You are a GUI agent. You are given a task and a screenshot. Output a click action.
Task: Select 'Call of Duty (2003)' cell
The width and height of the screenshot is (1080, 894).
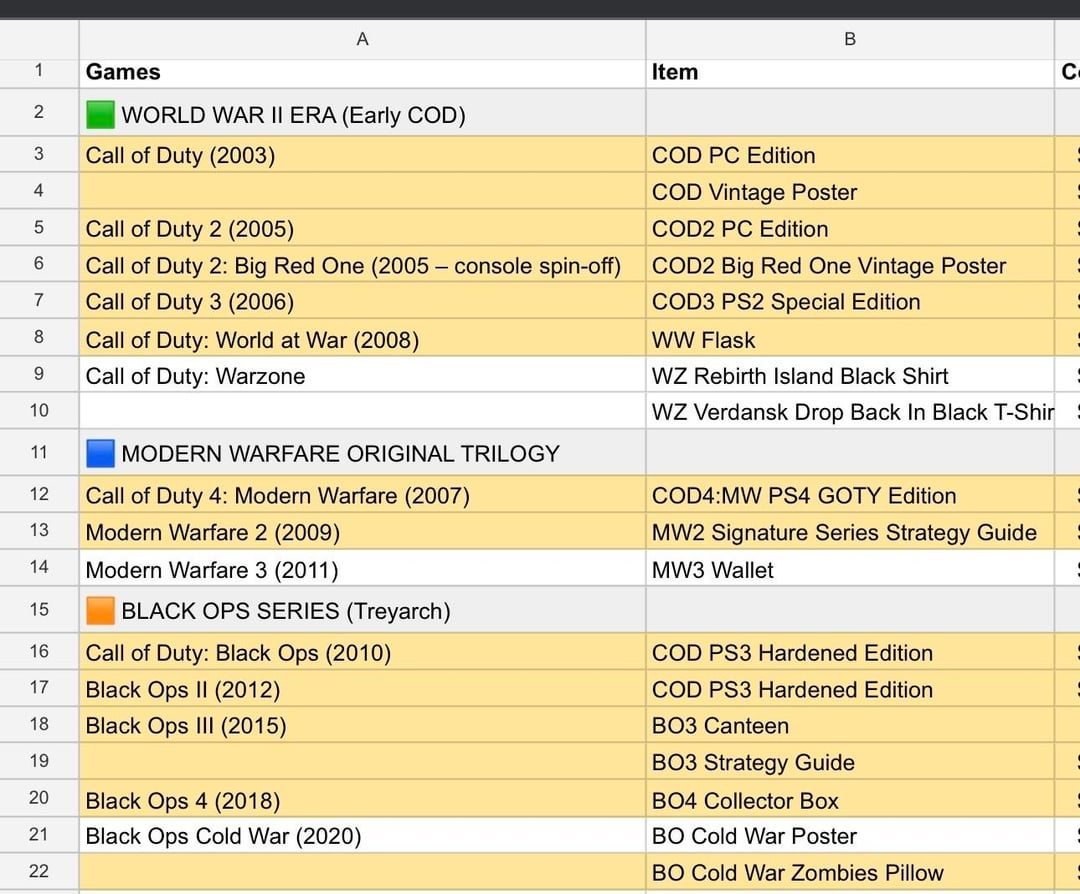click(x=362, y=155)
